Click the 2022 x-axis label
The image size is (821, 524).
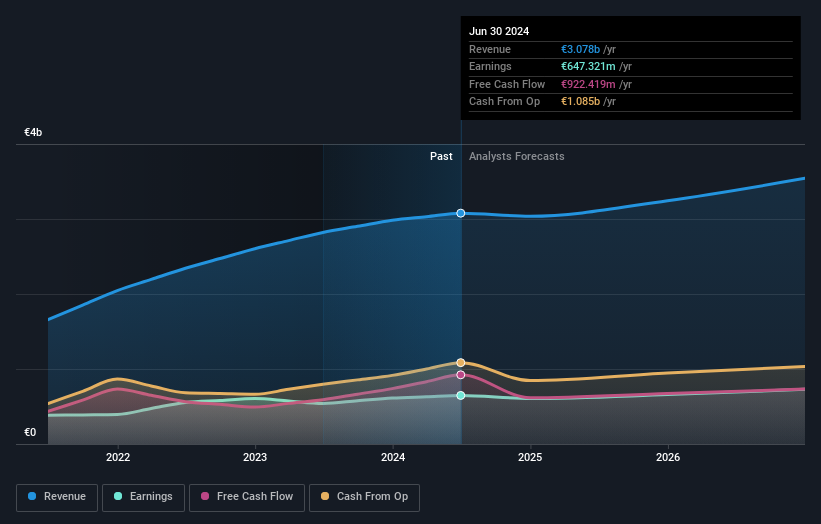[x=118, y=457]
